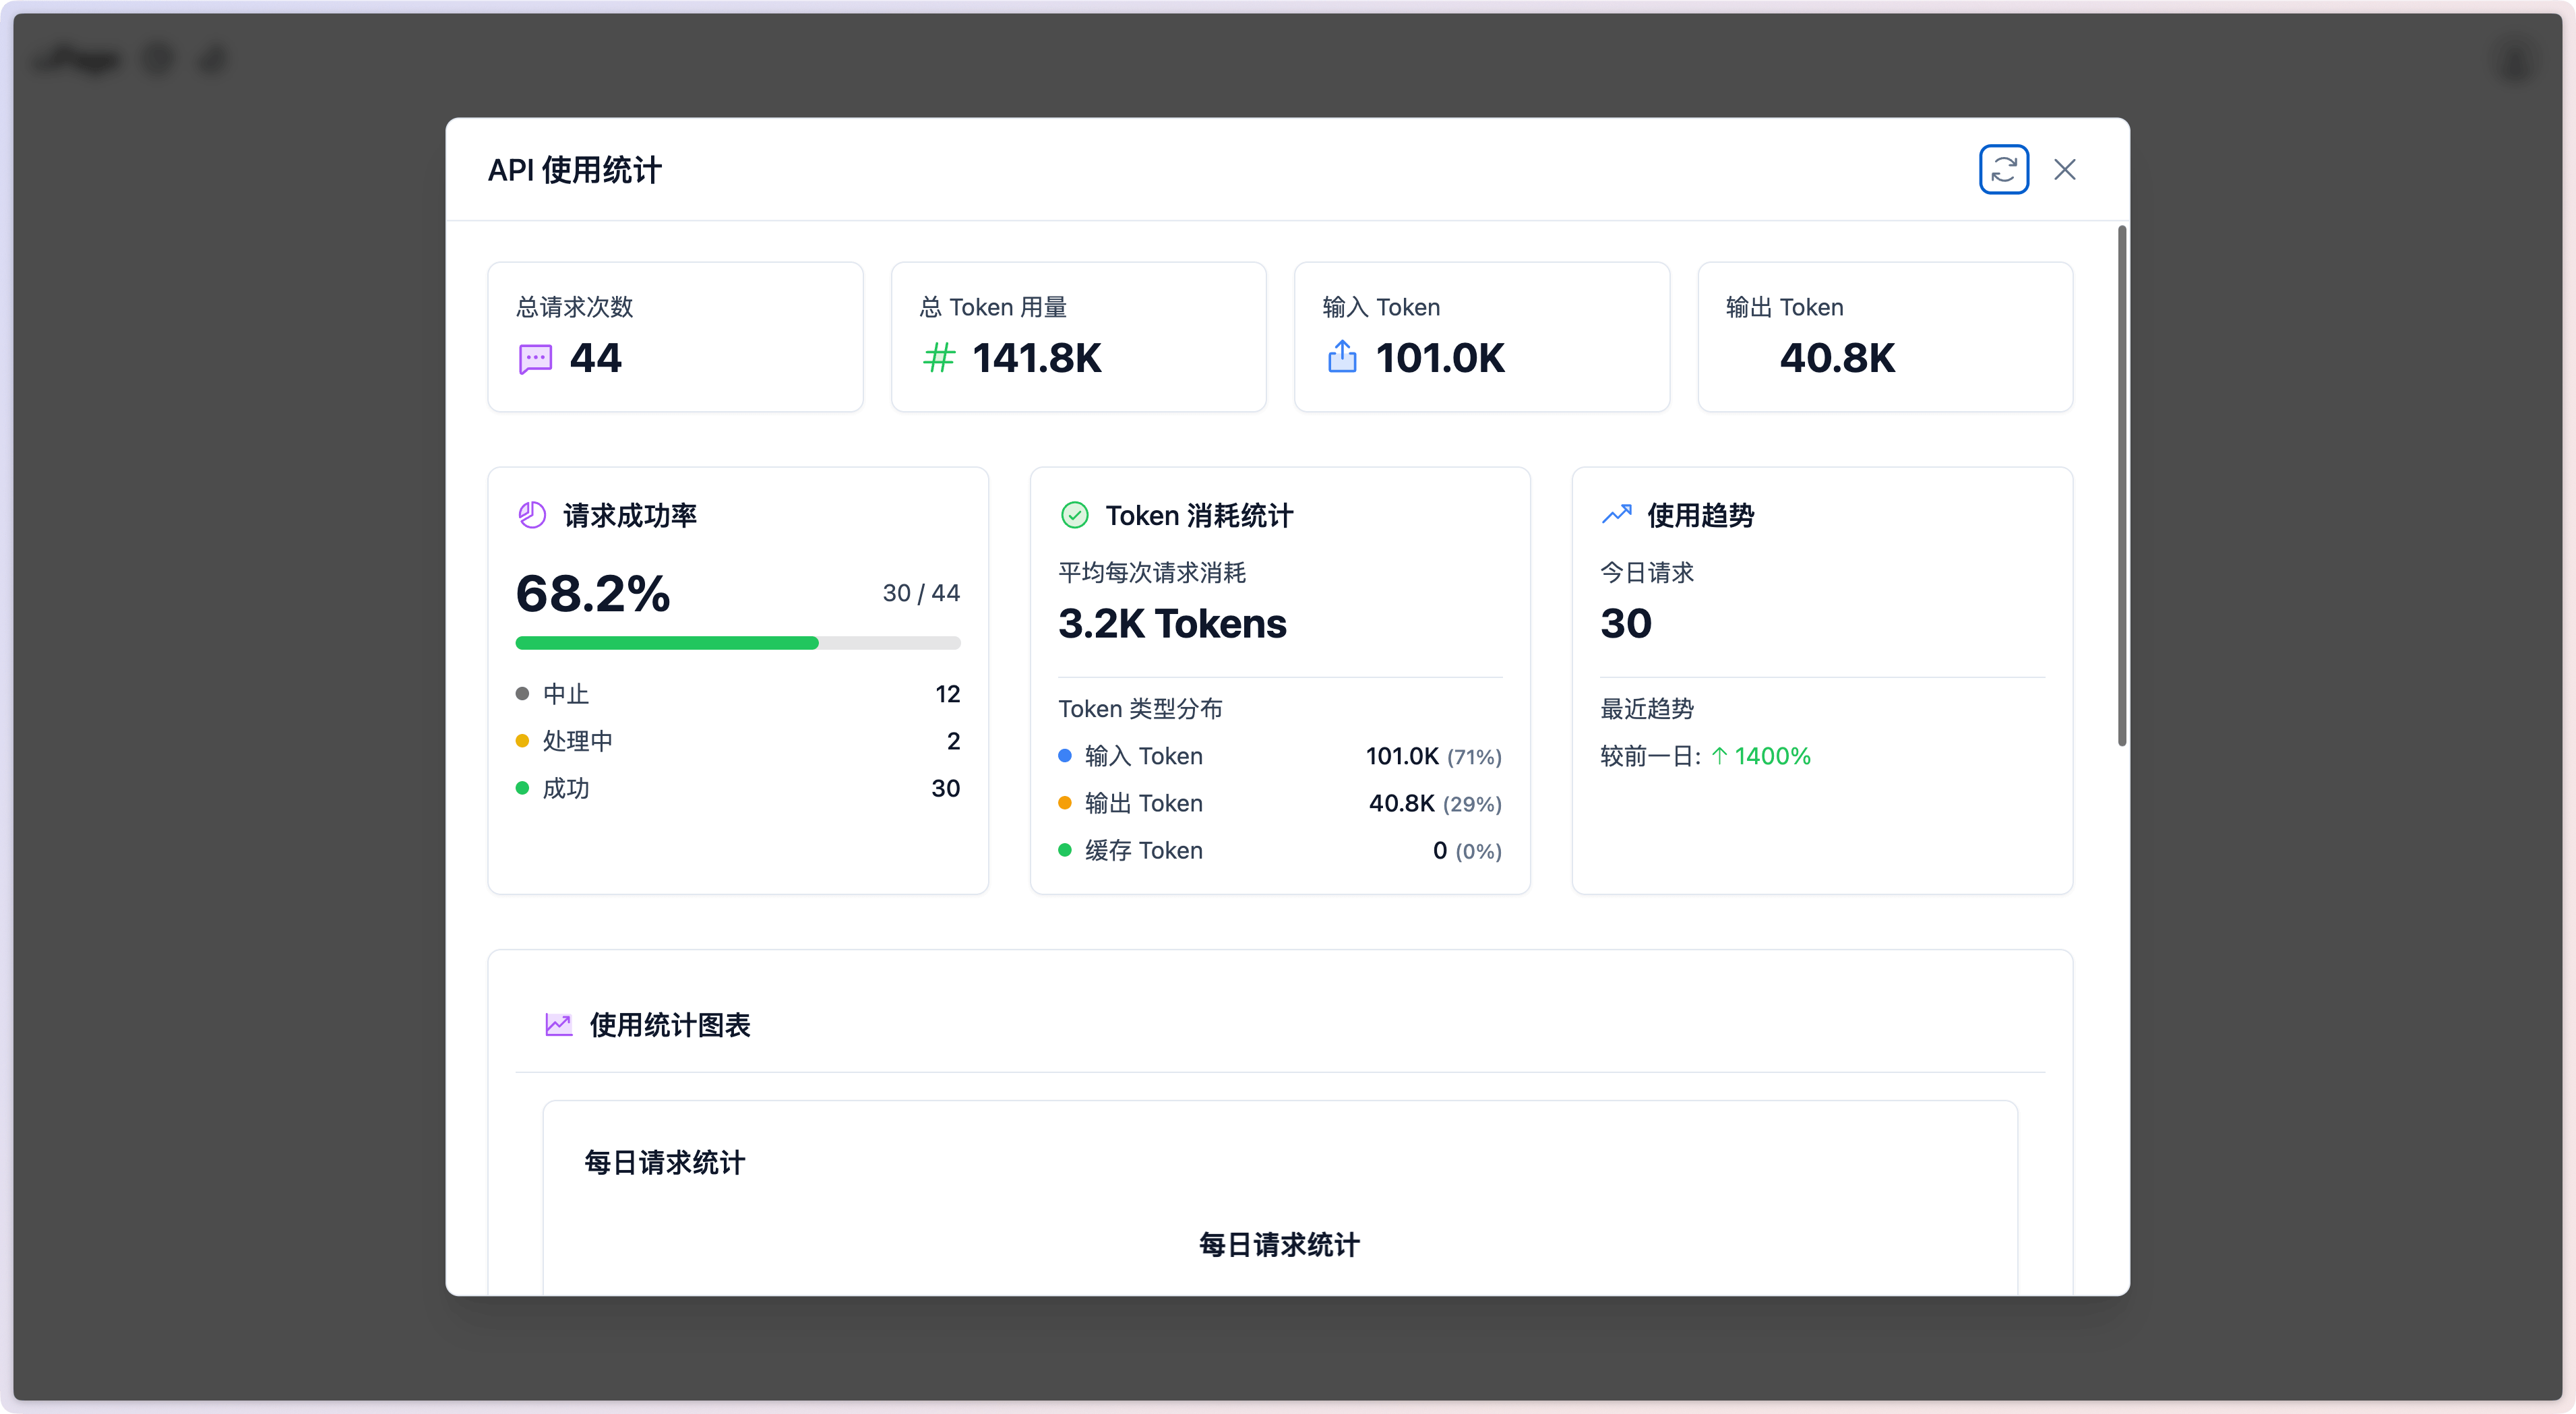Close the API 使用统计 dialog
The height and width of the screenshot is (1414, 2576).
pos(2064,170)
